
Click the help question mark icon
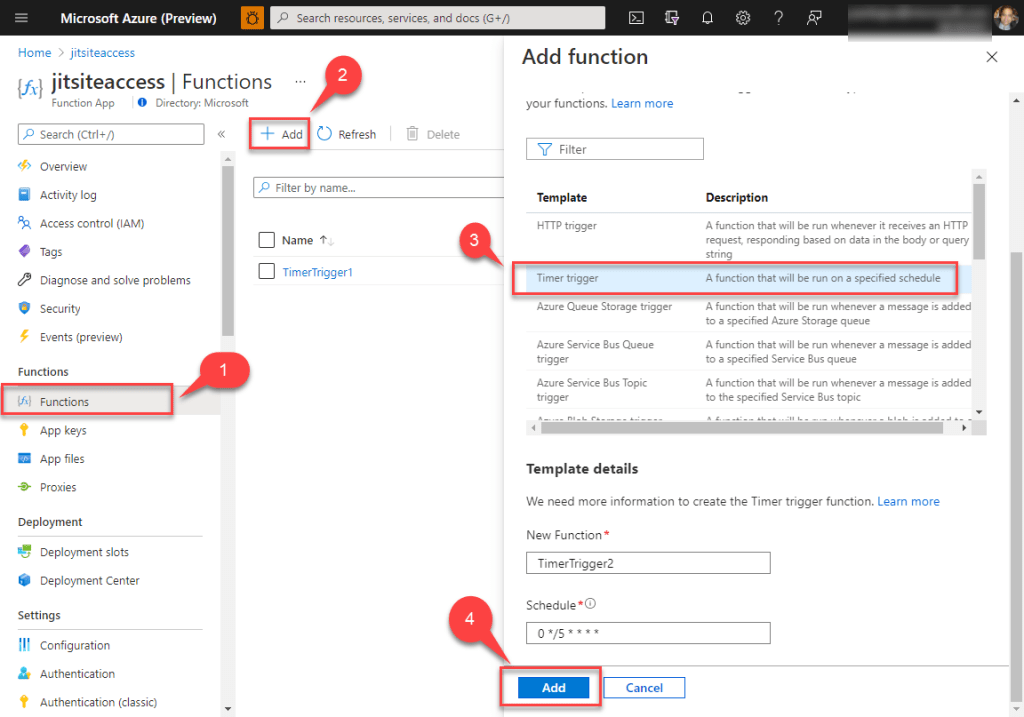[x=779, y=18]
